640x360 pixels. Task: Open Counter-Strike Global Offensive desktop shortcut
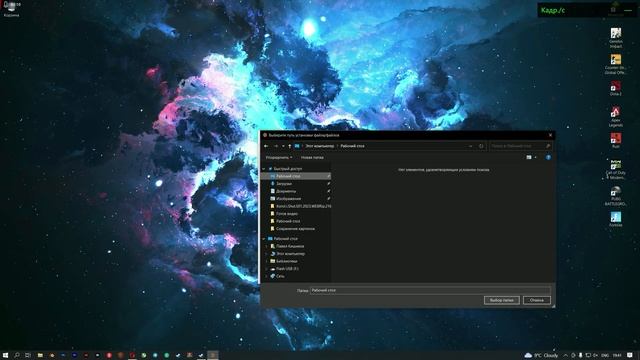pos(616,64)
